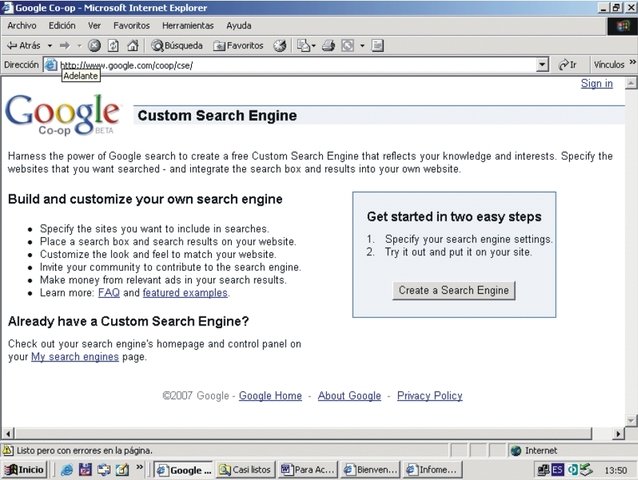Open the Inicio start button
The width and height of the screenshot is (638, 480).
click(x=25, y=470)
